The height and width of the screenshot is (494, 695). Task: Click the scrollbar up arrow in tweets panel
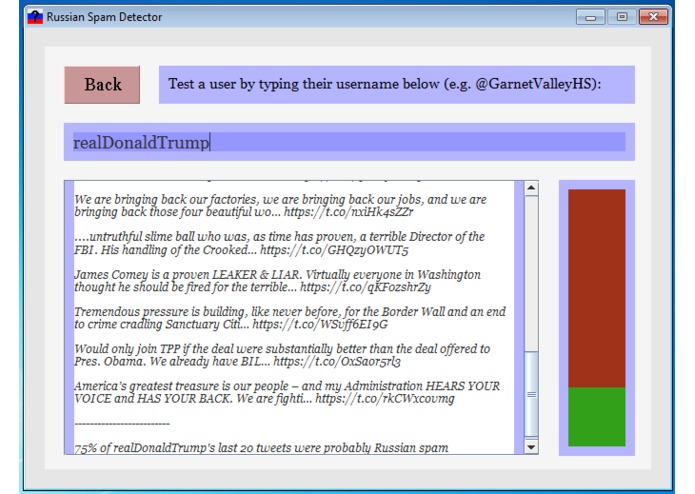[x=531, y=188]
